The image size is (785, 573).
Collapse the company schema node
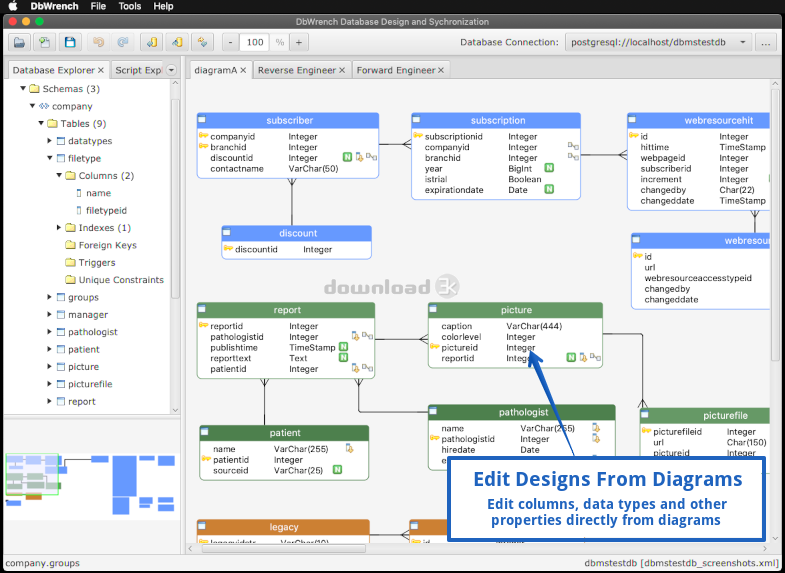[x=33, y=106]
